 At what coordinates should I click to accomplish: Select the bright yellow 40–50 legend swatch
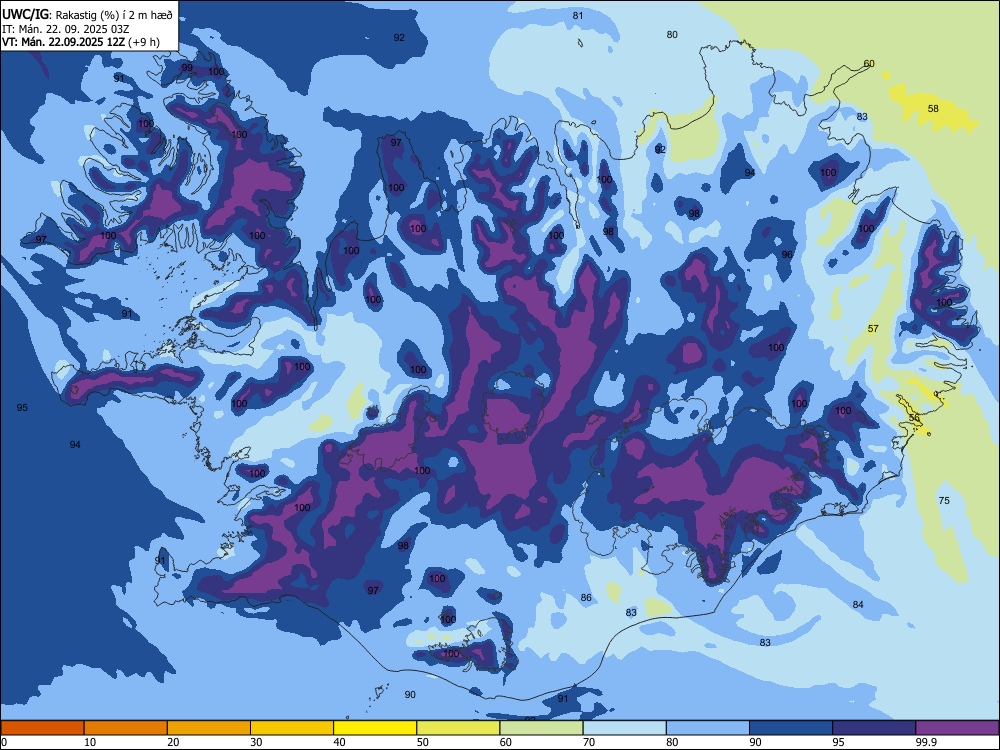tap(375, 728)
